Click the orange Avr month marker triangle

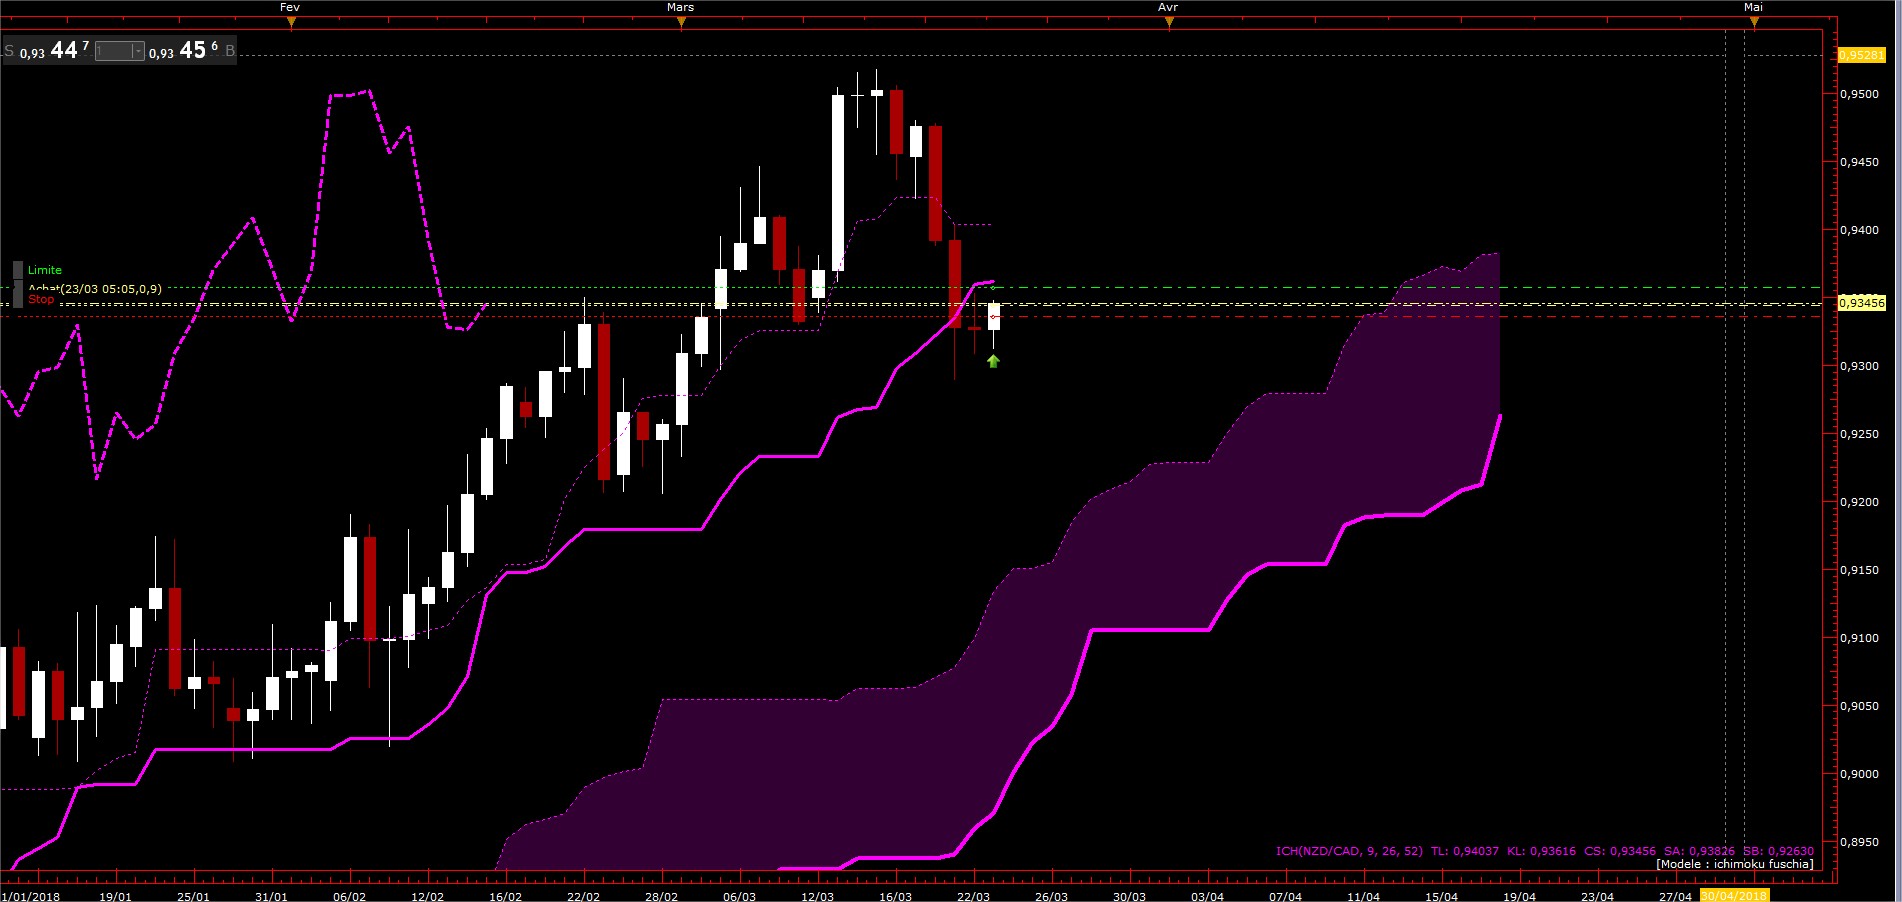[x=1169, y=23]
